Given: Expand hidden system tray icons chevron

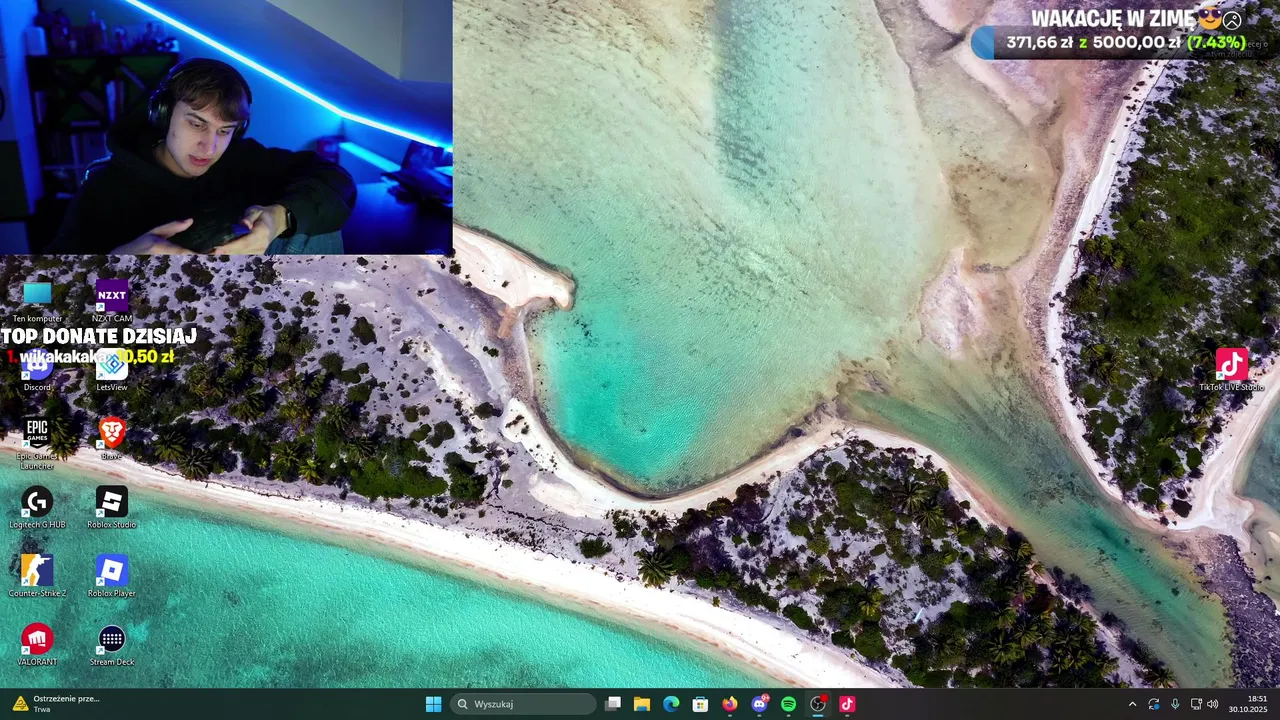Looking at the screenshot, I should 1132,704.
